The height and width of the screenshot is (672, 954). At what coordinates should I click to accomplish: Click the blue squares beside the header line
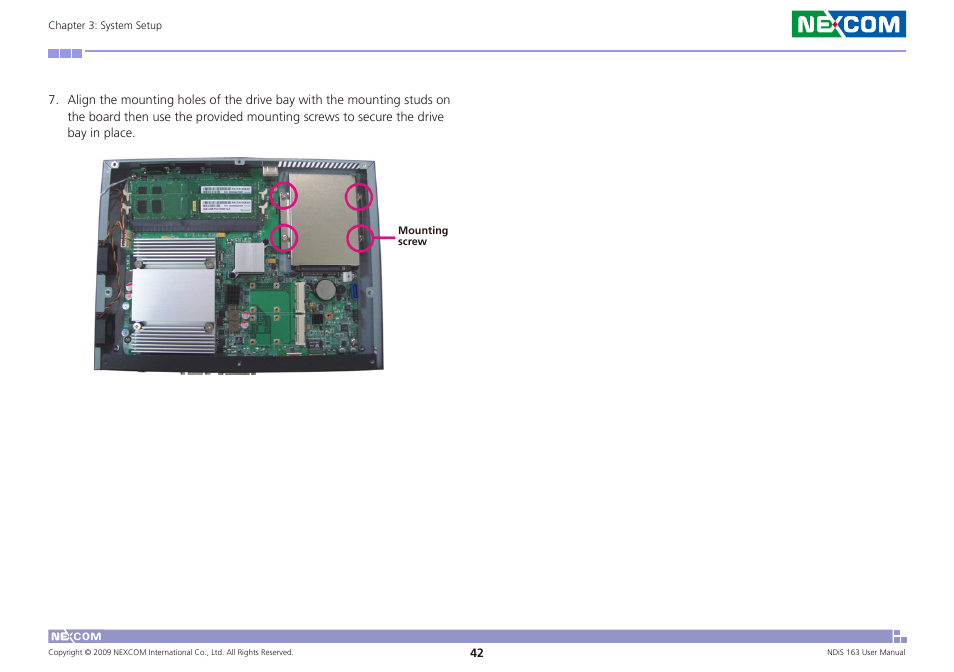(65, 53)
